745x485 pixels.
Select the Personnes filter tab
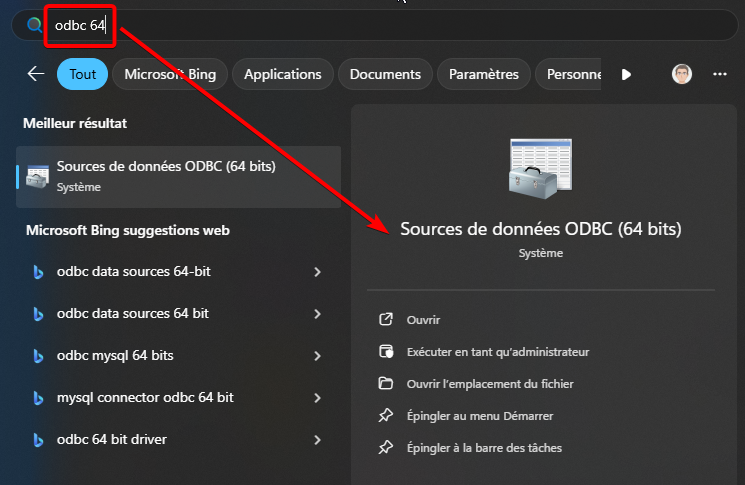pyautogui.click(x=570, y=74)
